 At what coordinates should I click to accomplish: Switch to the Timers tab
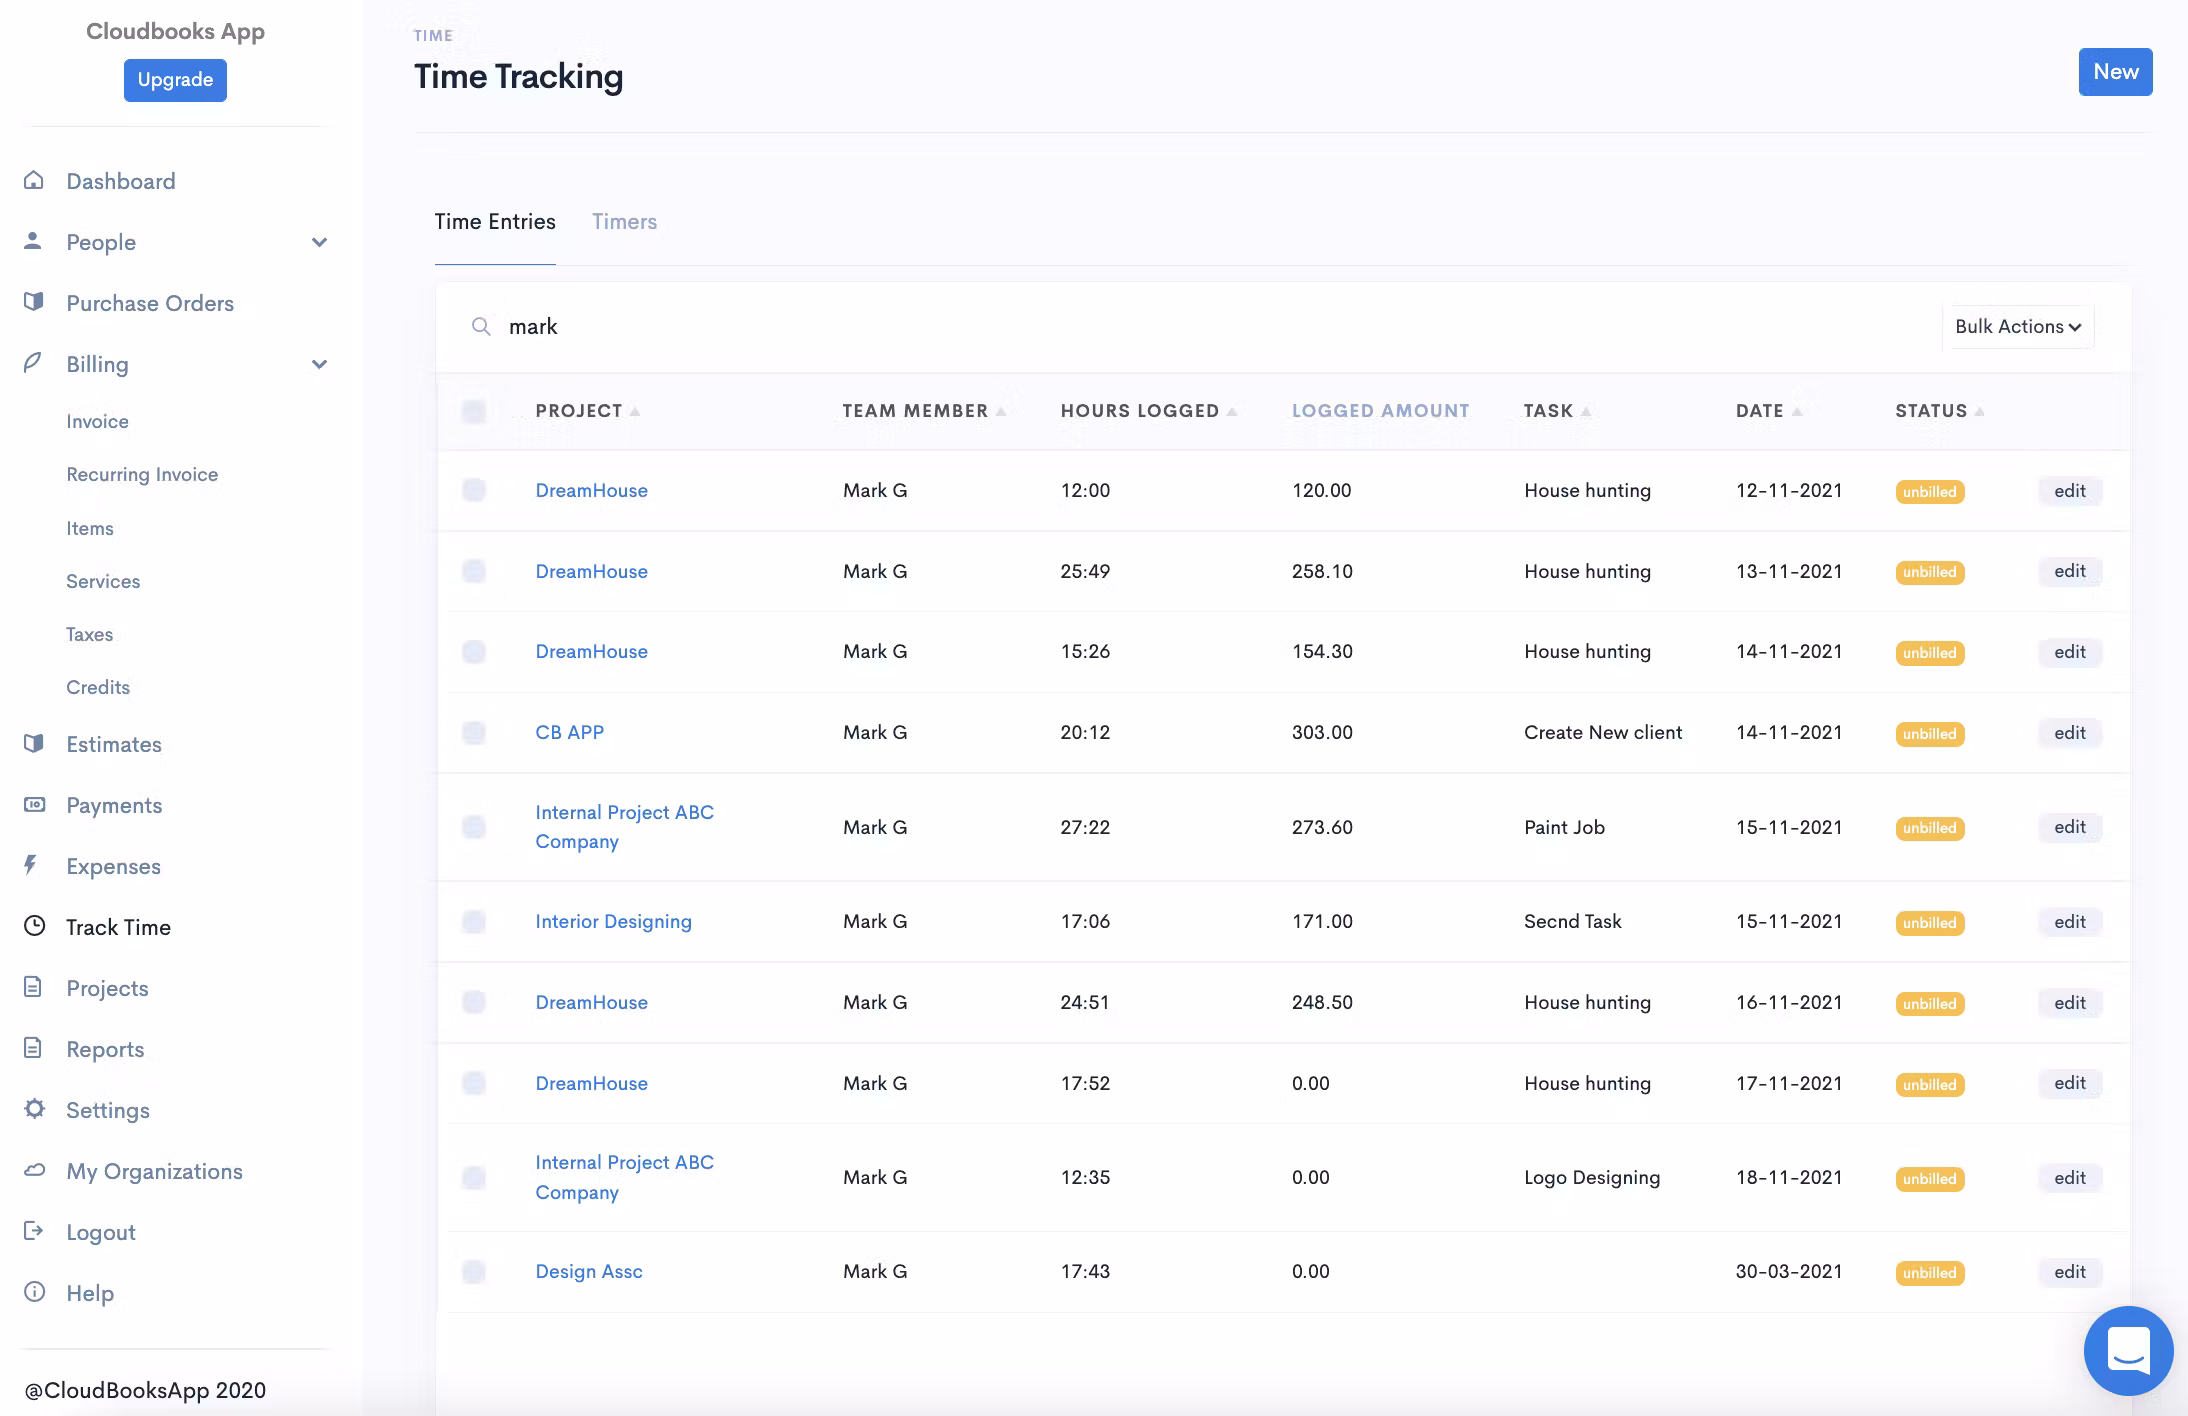coord(624,222)
